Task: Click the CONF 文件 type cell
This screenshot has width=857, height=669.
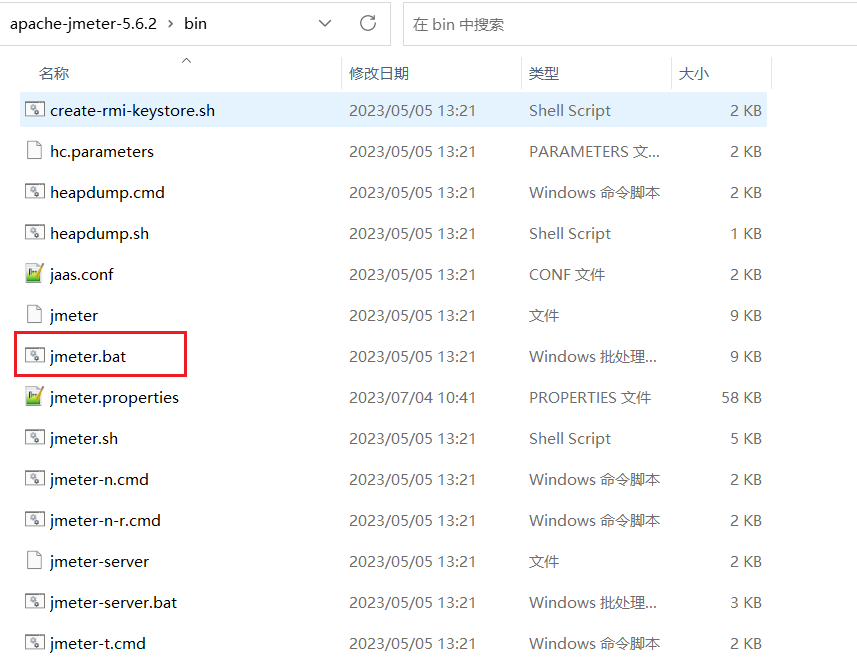Action: coord(567,274)
